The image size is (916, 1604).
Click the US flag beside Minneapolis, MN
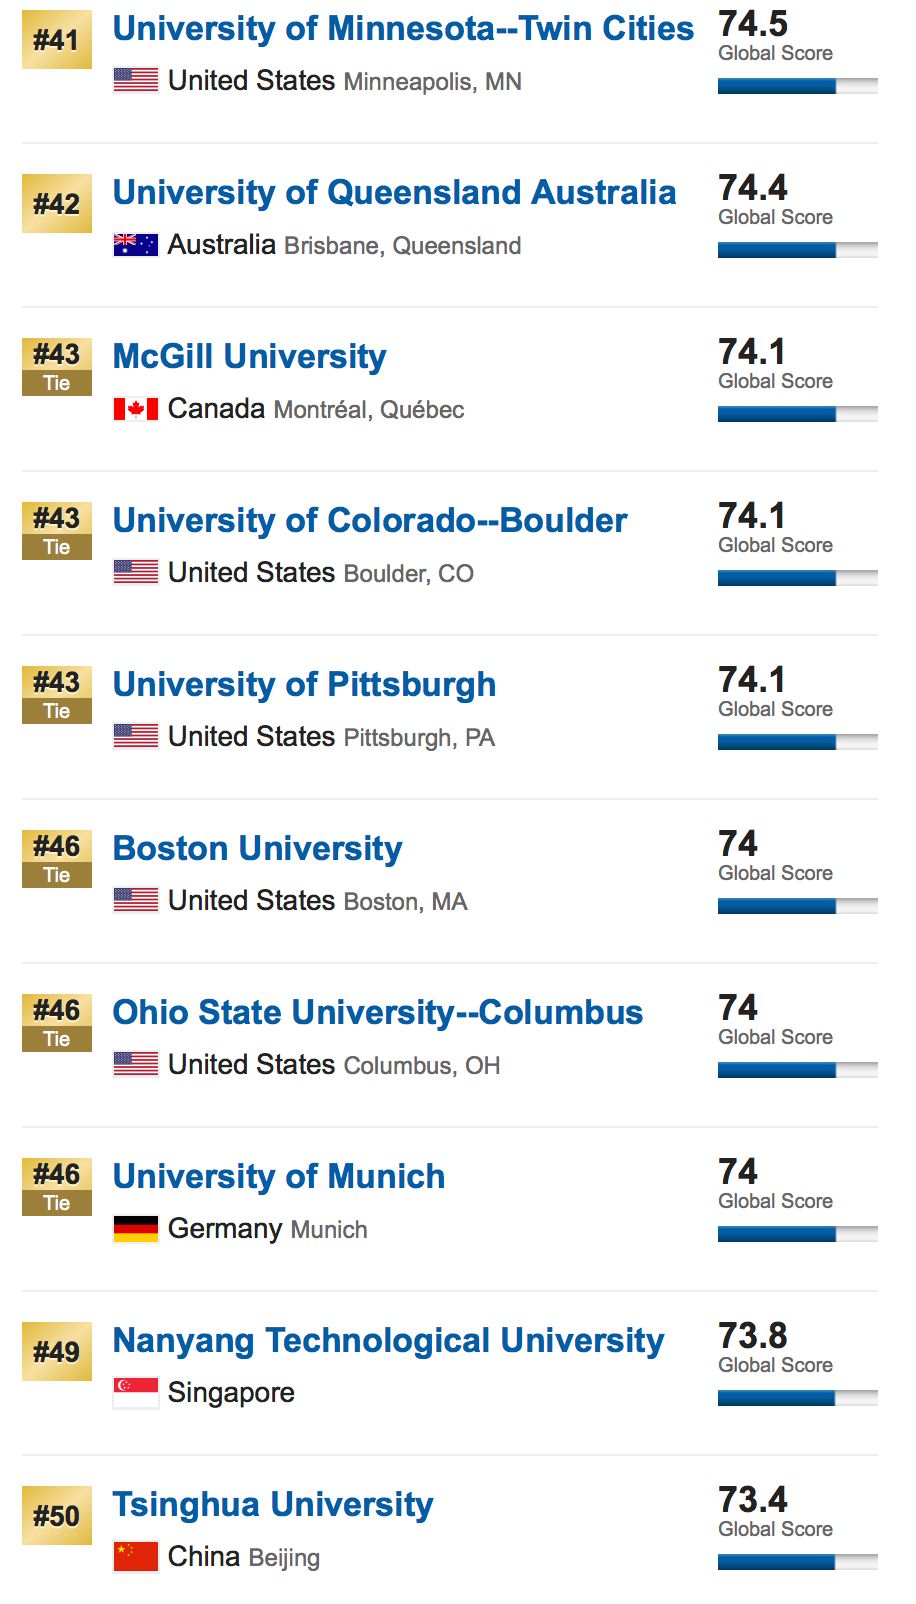136,81
